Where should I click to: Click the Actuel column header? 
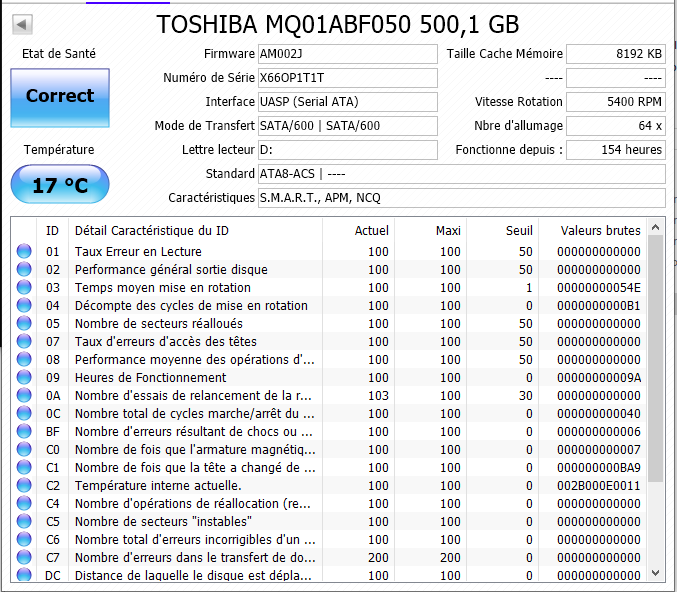pyautogui.click(x=371, y=231)
